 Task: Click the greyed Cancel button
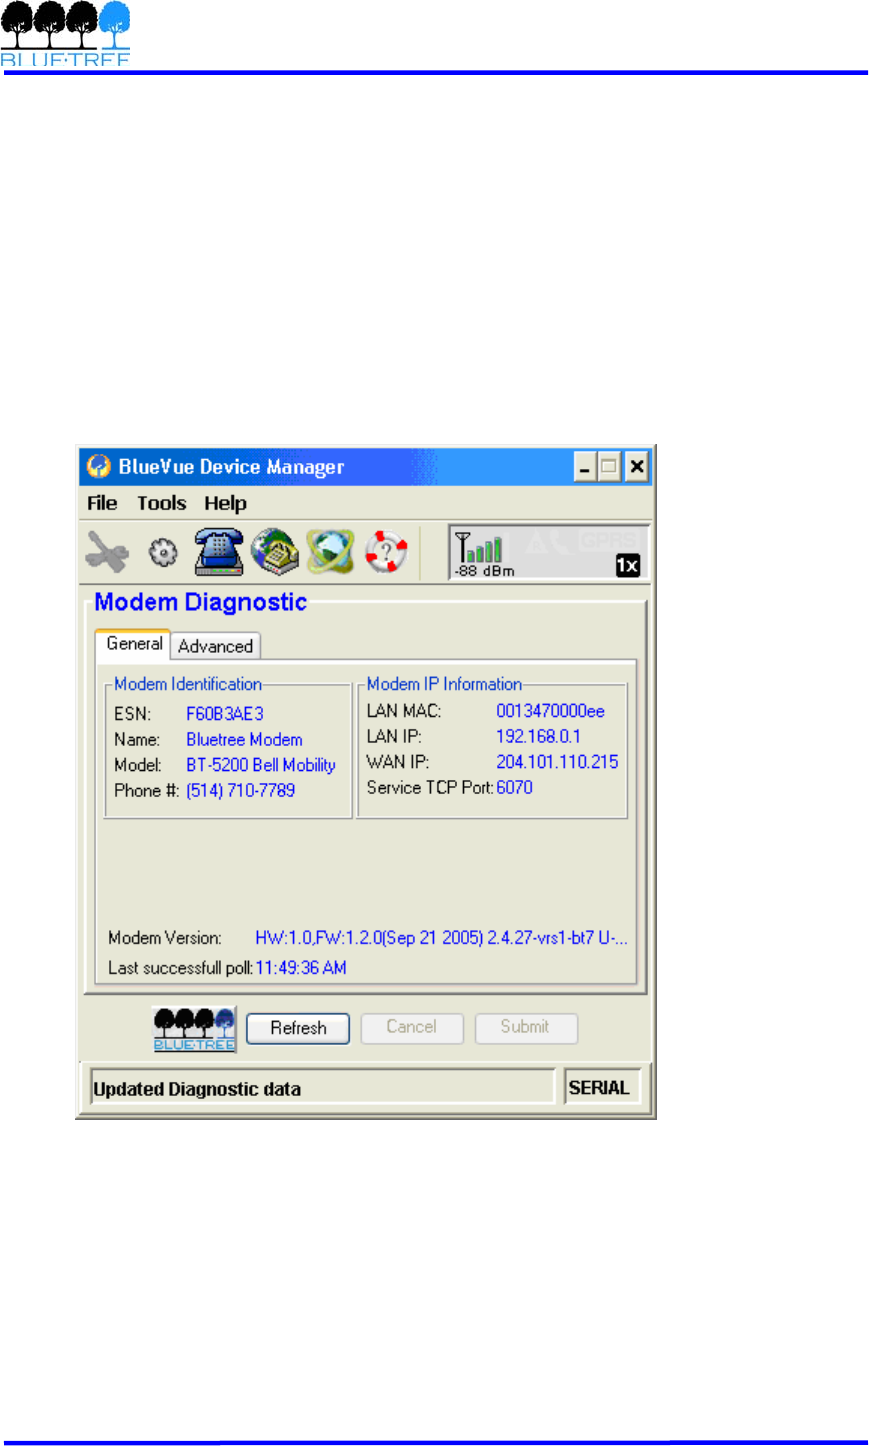pyautogui.click(x=411, y=1027)
